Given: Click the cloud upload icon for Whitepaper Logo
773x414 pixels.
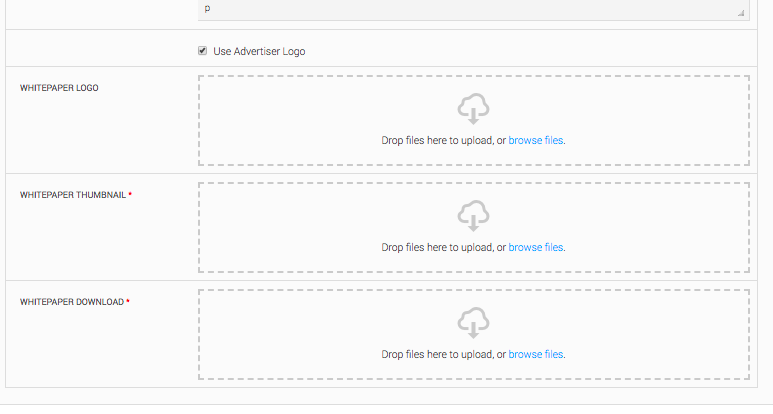Looking at the screenshot, I should 473,108.
